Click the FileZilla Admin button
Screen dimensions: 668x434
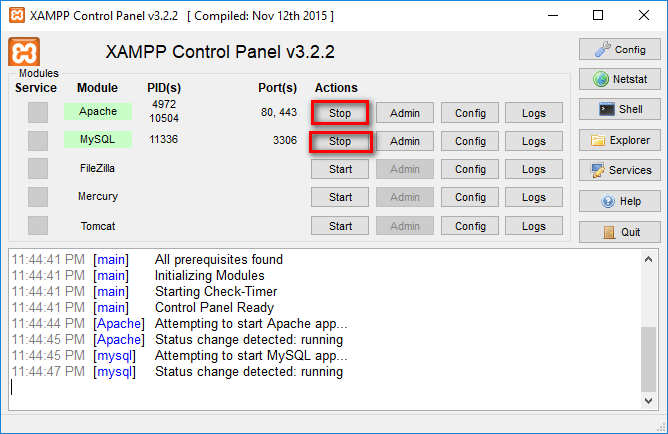pos(405,169)
